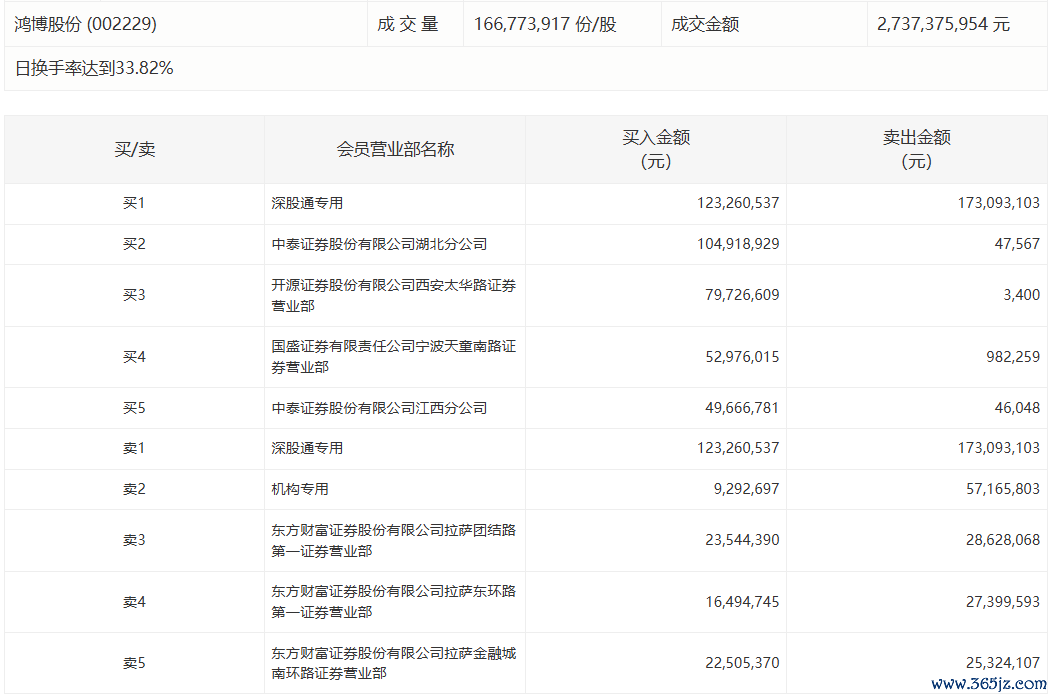The image size is (1054, 699).
Task: Click the 国盛证券 宁波天童南路 branch name
Action: click(393, 357)
